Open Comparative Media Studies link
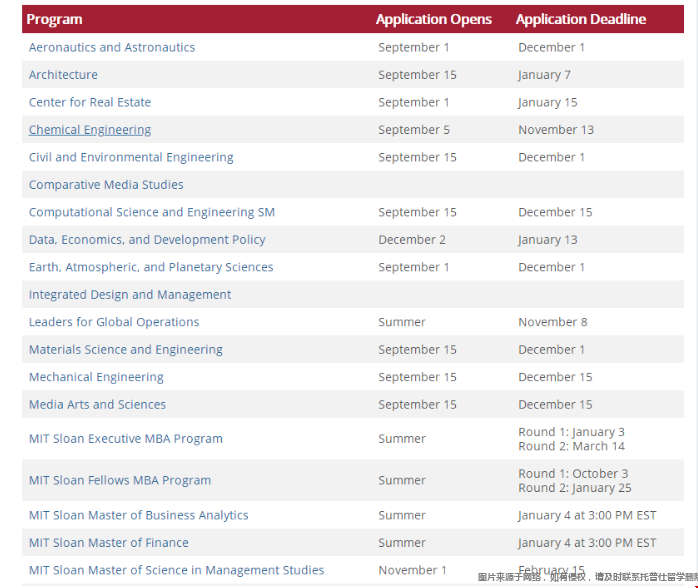Screen dimensions: 698x588 click(x=106, y=185)
